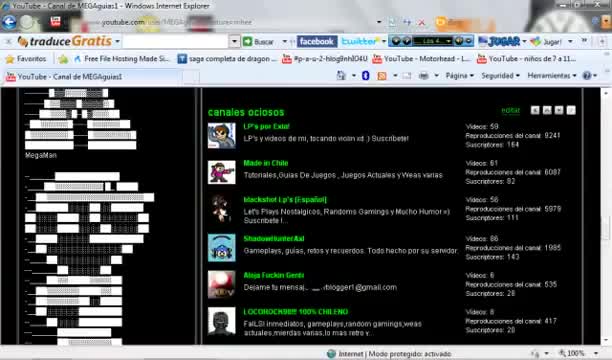Open the traduceGratis search box dropdown arrow
The width and height of the screenshot is (612, 360).
pos(234,41)
